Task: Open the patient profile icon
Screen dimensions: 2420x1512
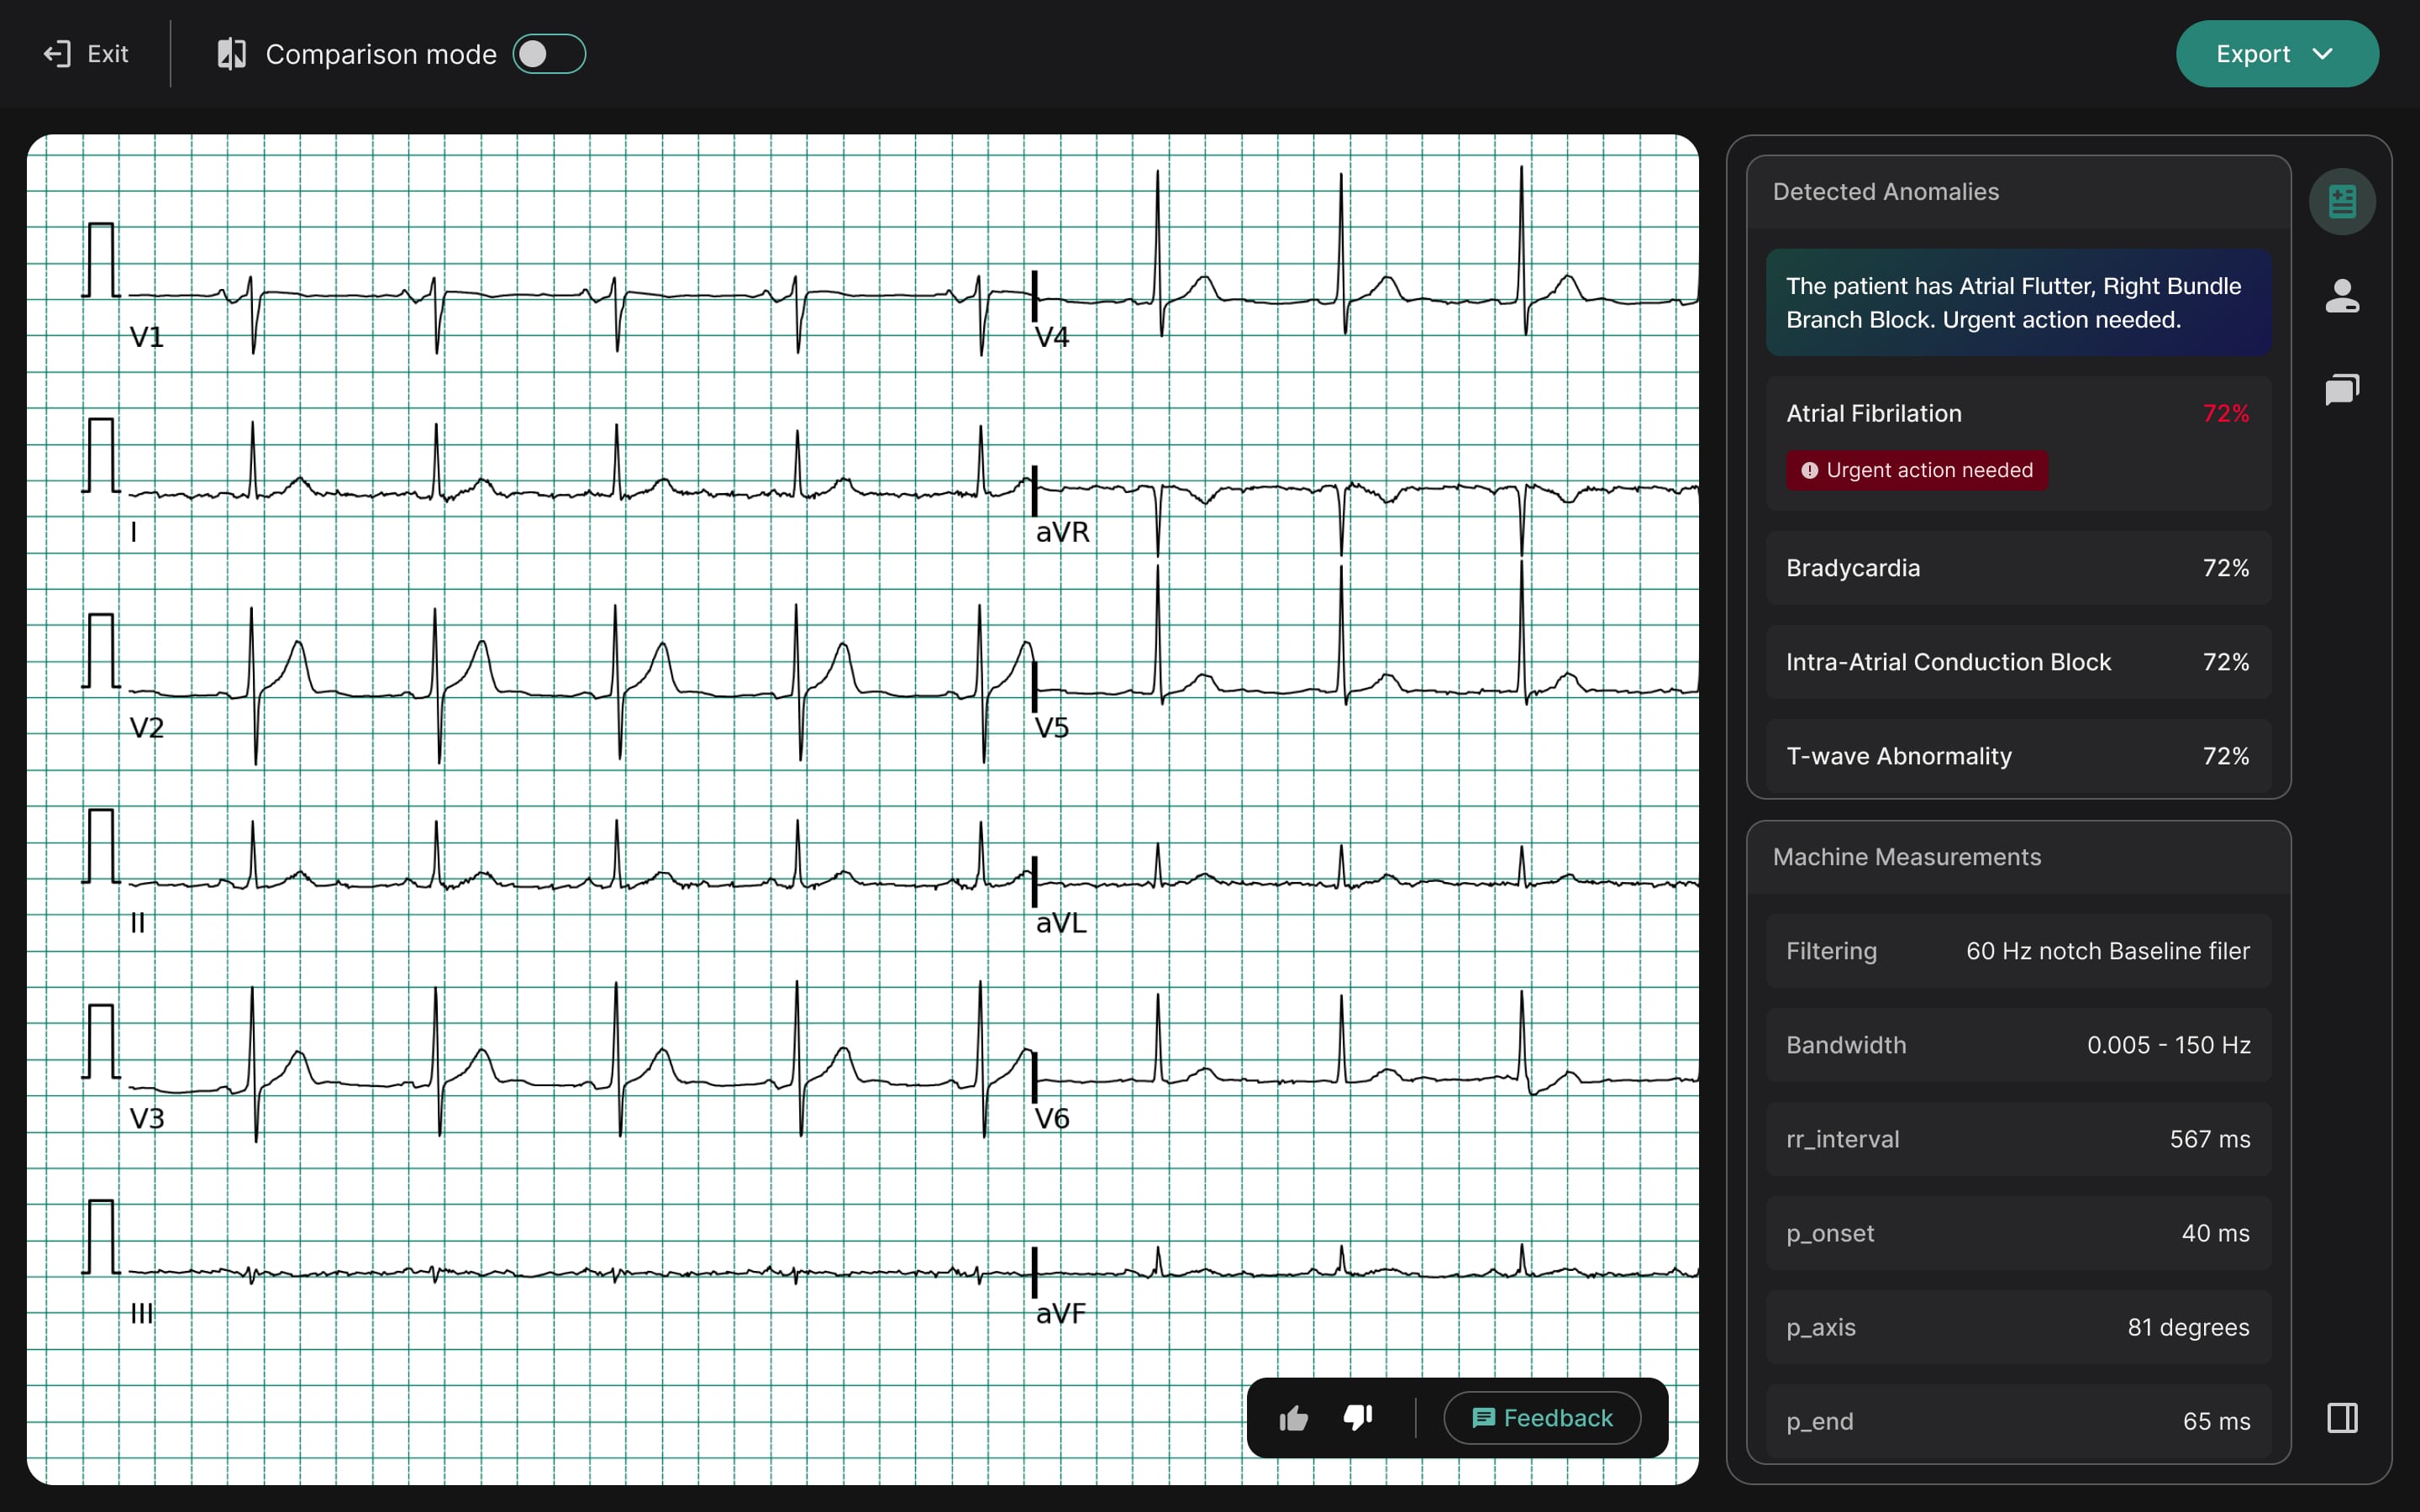Action: tap(2343, 294)
